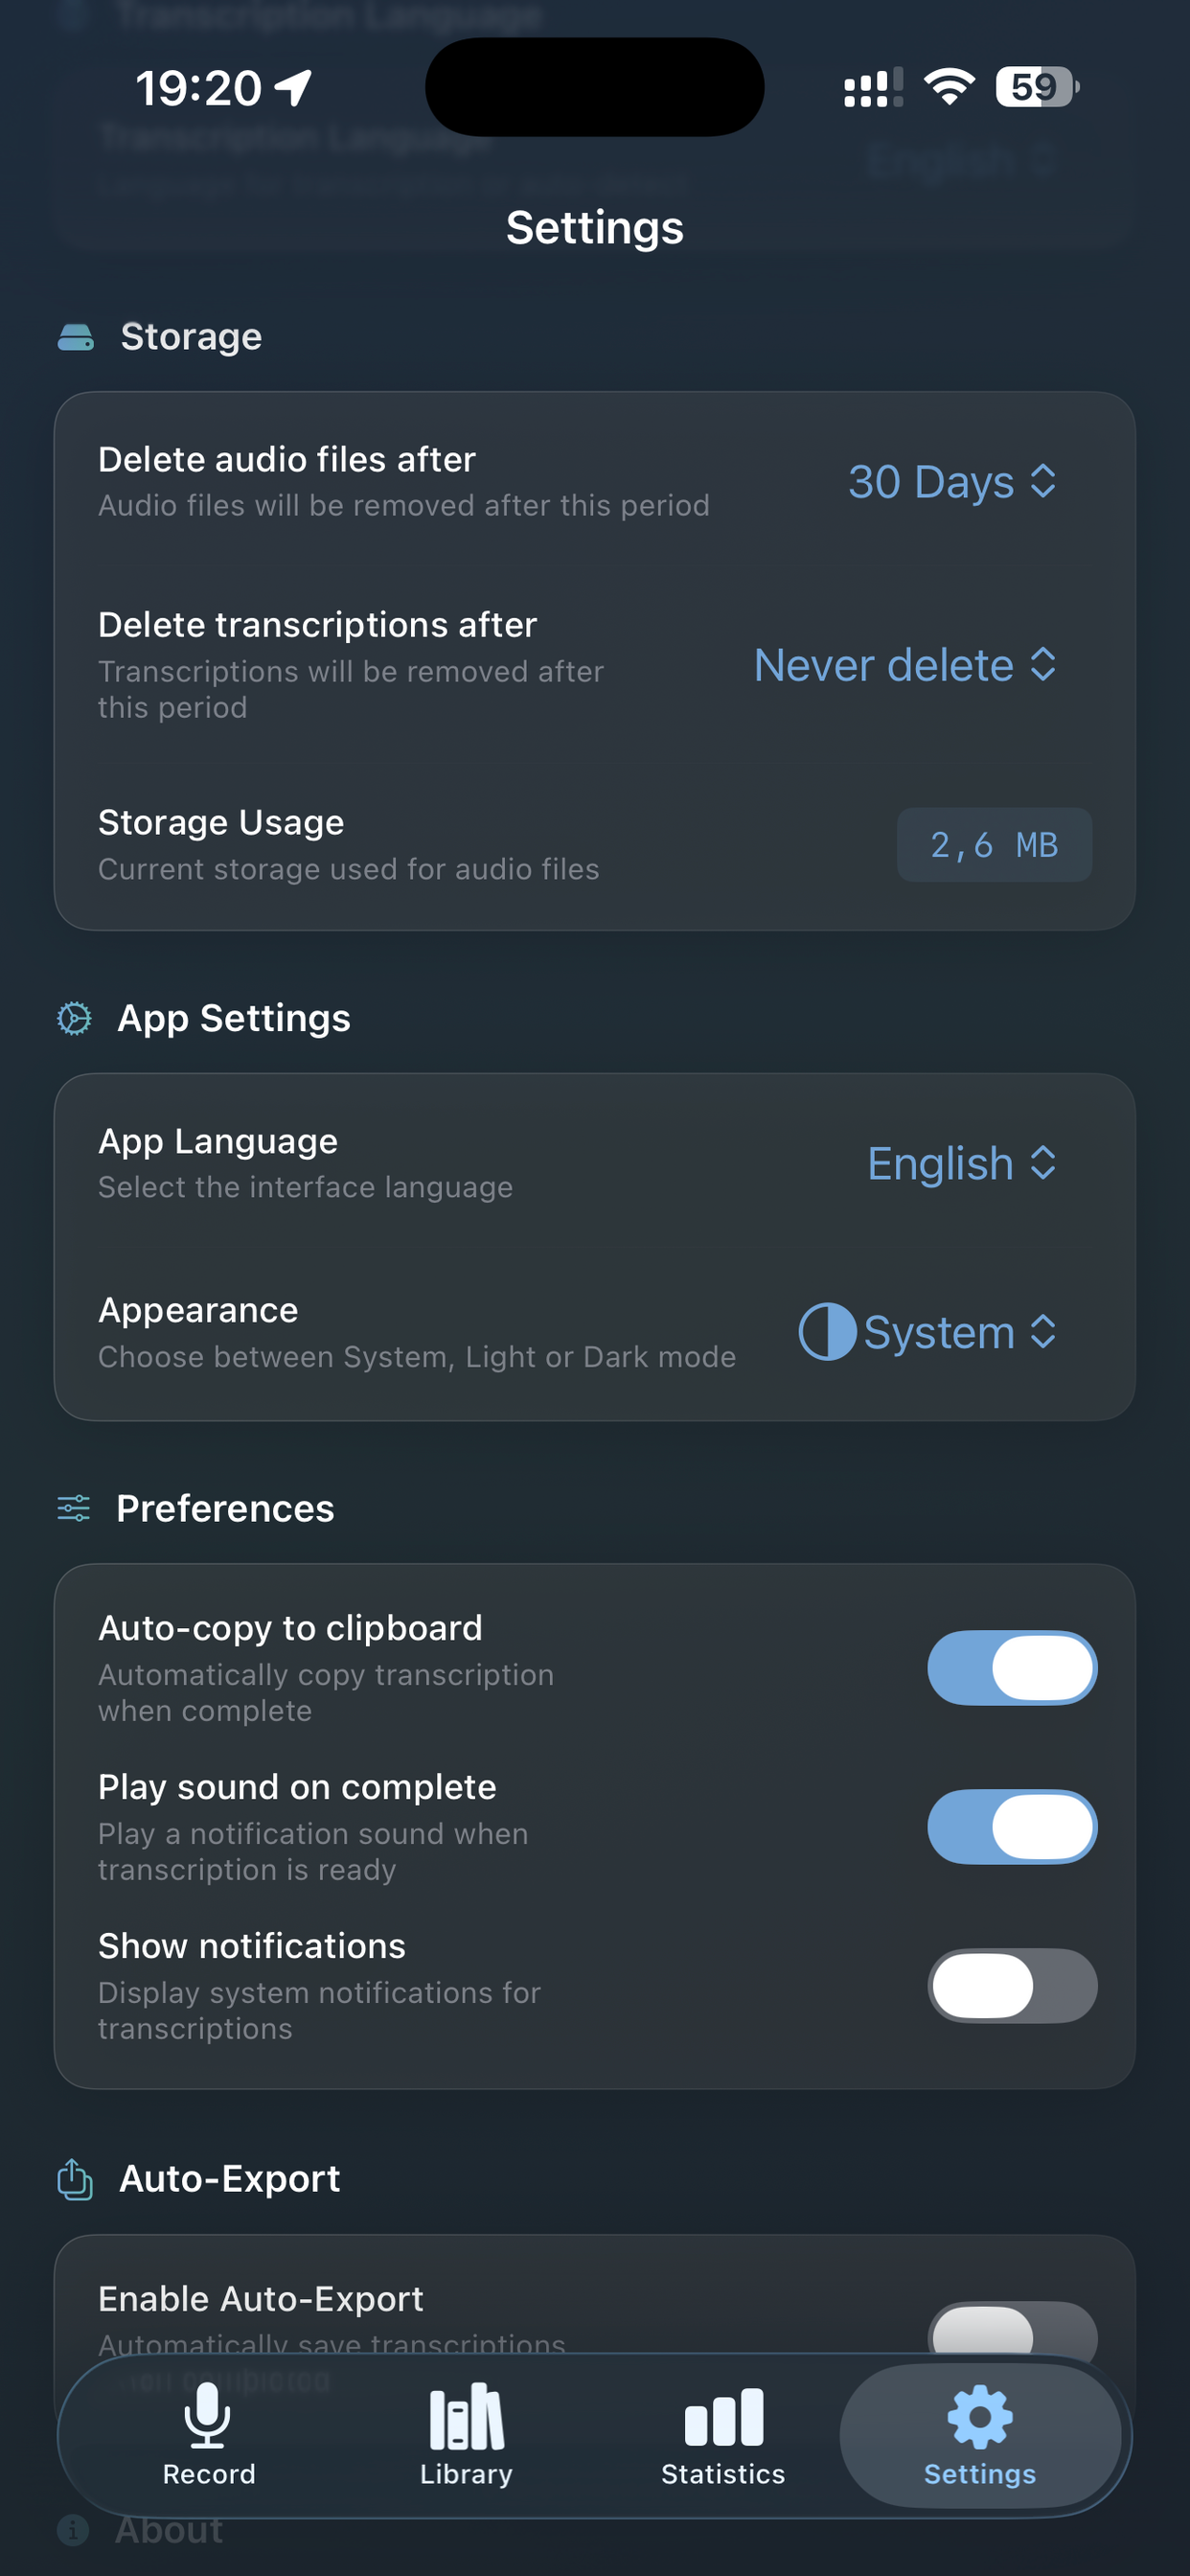Image resolution: width=1190 pixels, height=2576 pixels.
Task: Tap the Wi-Fi status bar icon
Action: [x=949, y=87]
